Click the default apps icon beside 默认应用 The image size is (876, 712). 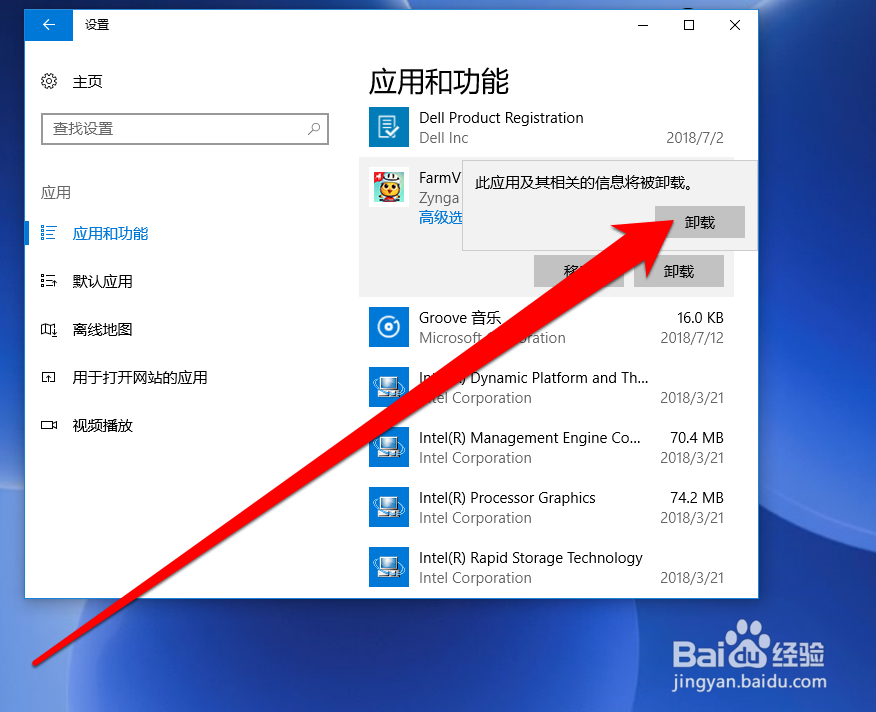point(49,281)
